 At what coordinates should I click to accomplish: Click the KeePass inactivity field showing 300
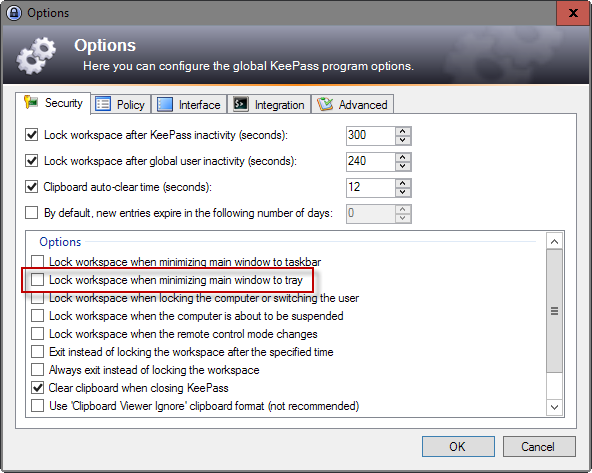coord(371,136)
